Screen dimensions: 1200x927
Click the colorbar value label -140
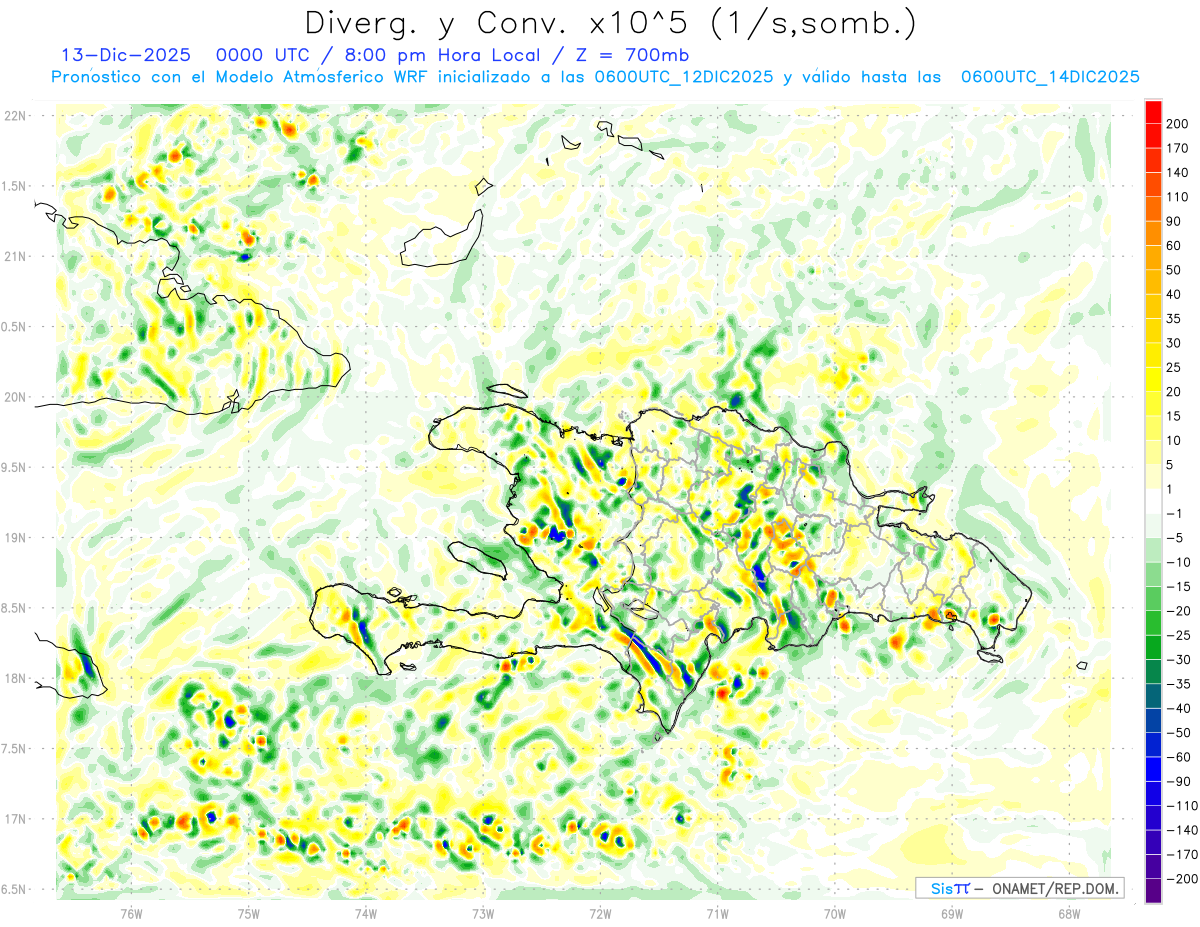tap(1180, 830)
